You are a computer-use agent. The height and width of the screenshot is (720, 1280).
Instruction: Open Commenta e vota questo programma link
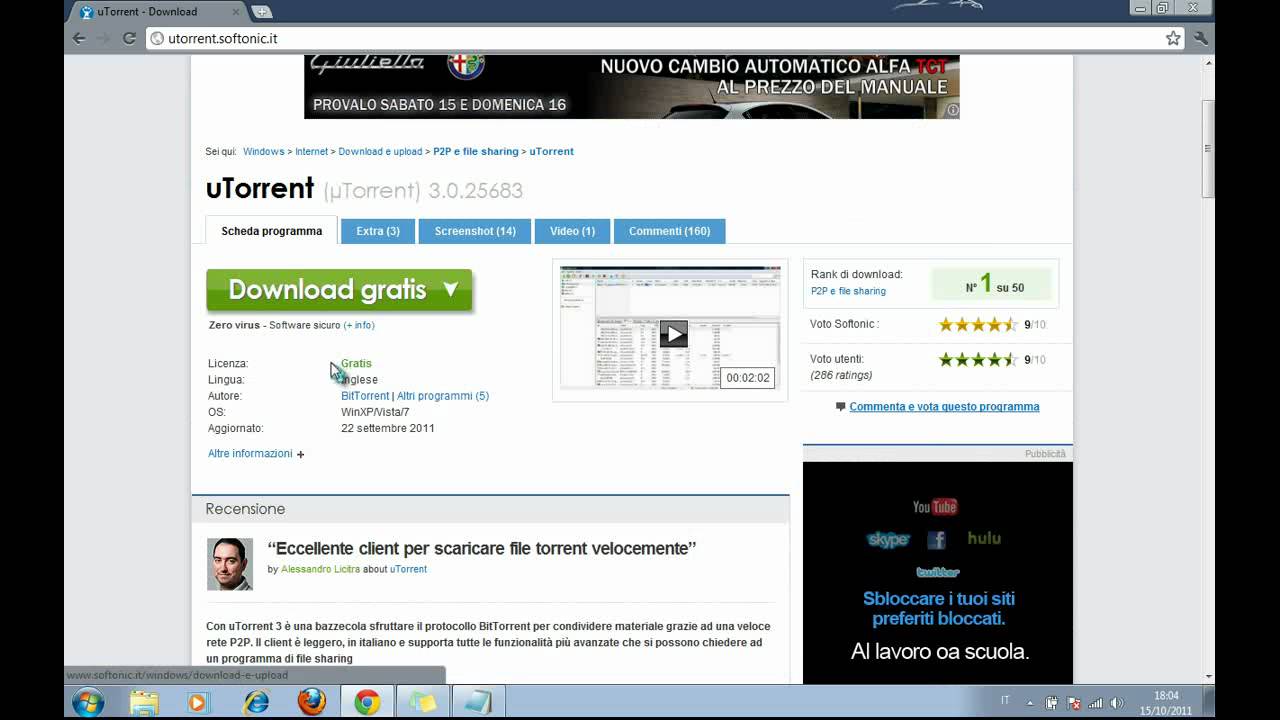(x=944, y=407)
